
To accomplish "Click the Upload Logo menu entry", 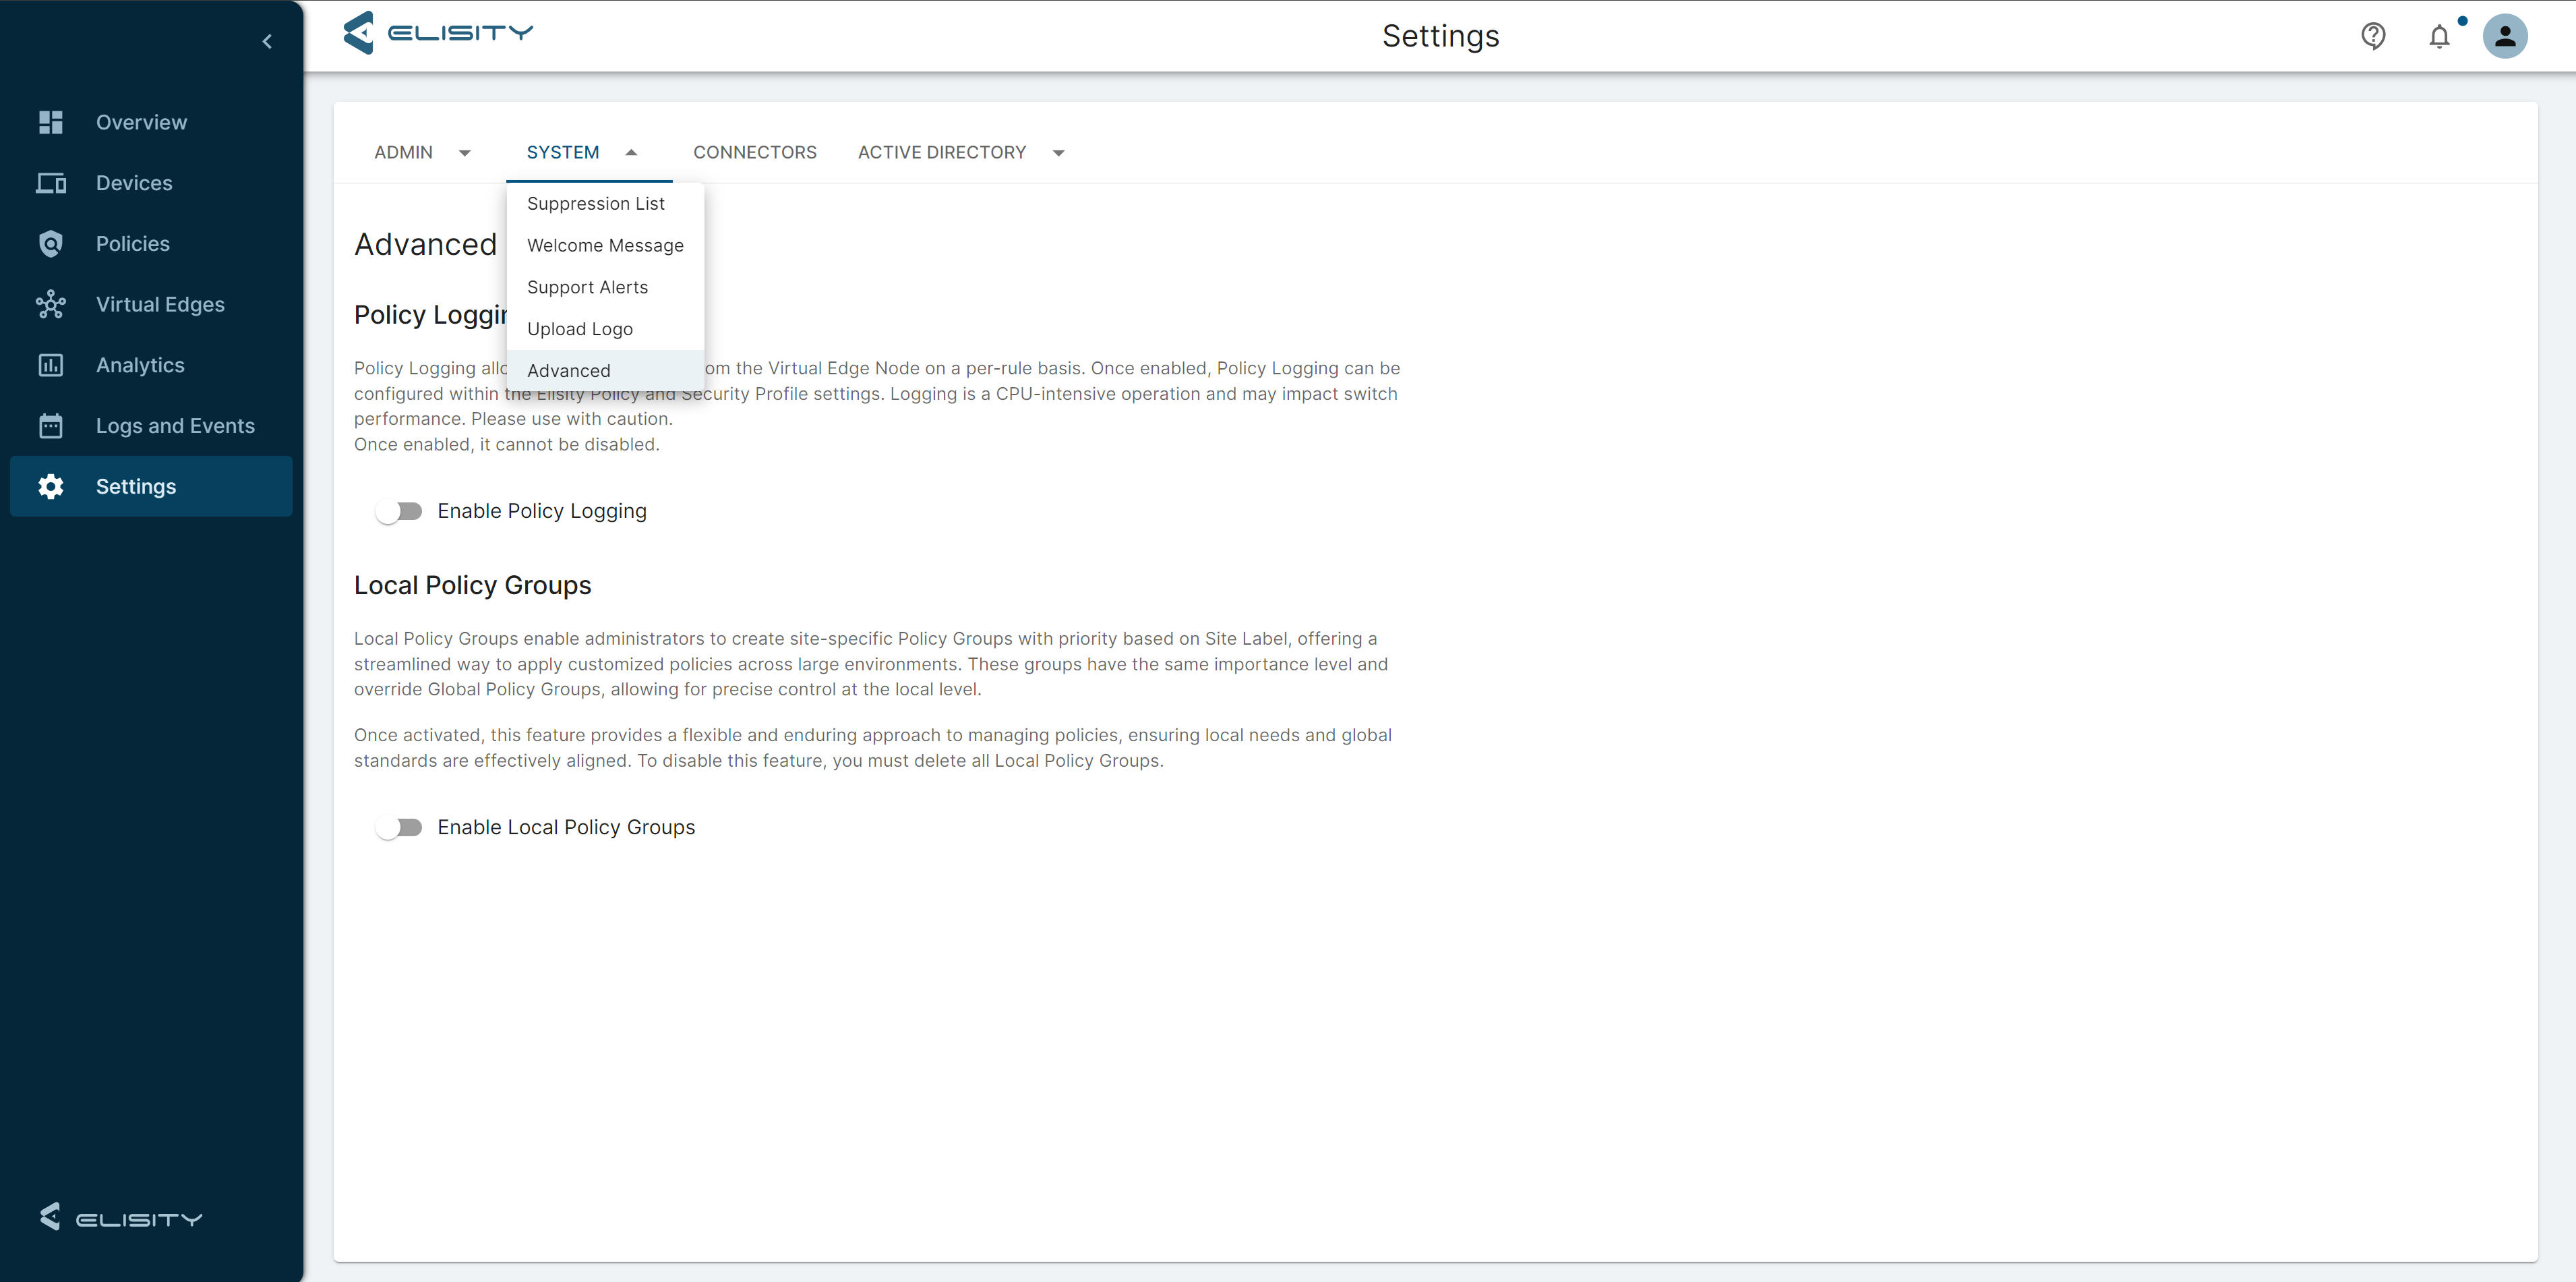I will pyautogui.click(x=579, y=329).
